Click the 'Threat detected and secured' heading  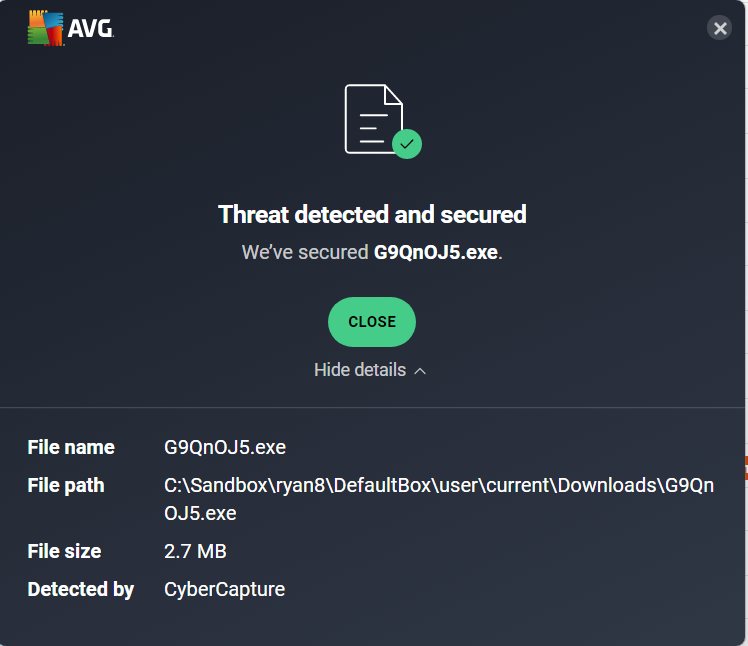point(372,214)
